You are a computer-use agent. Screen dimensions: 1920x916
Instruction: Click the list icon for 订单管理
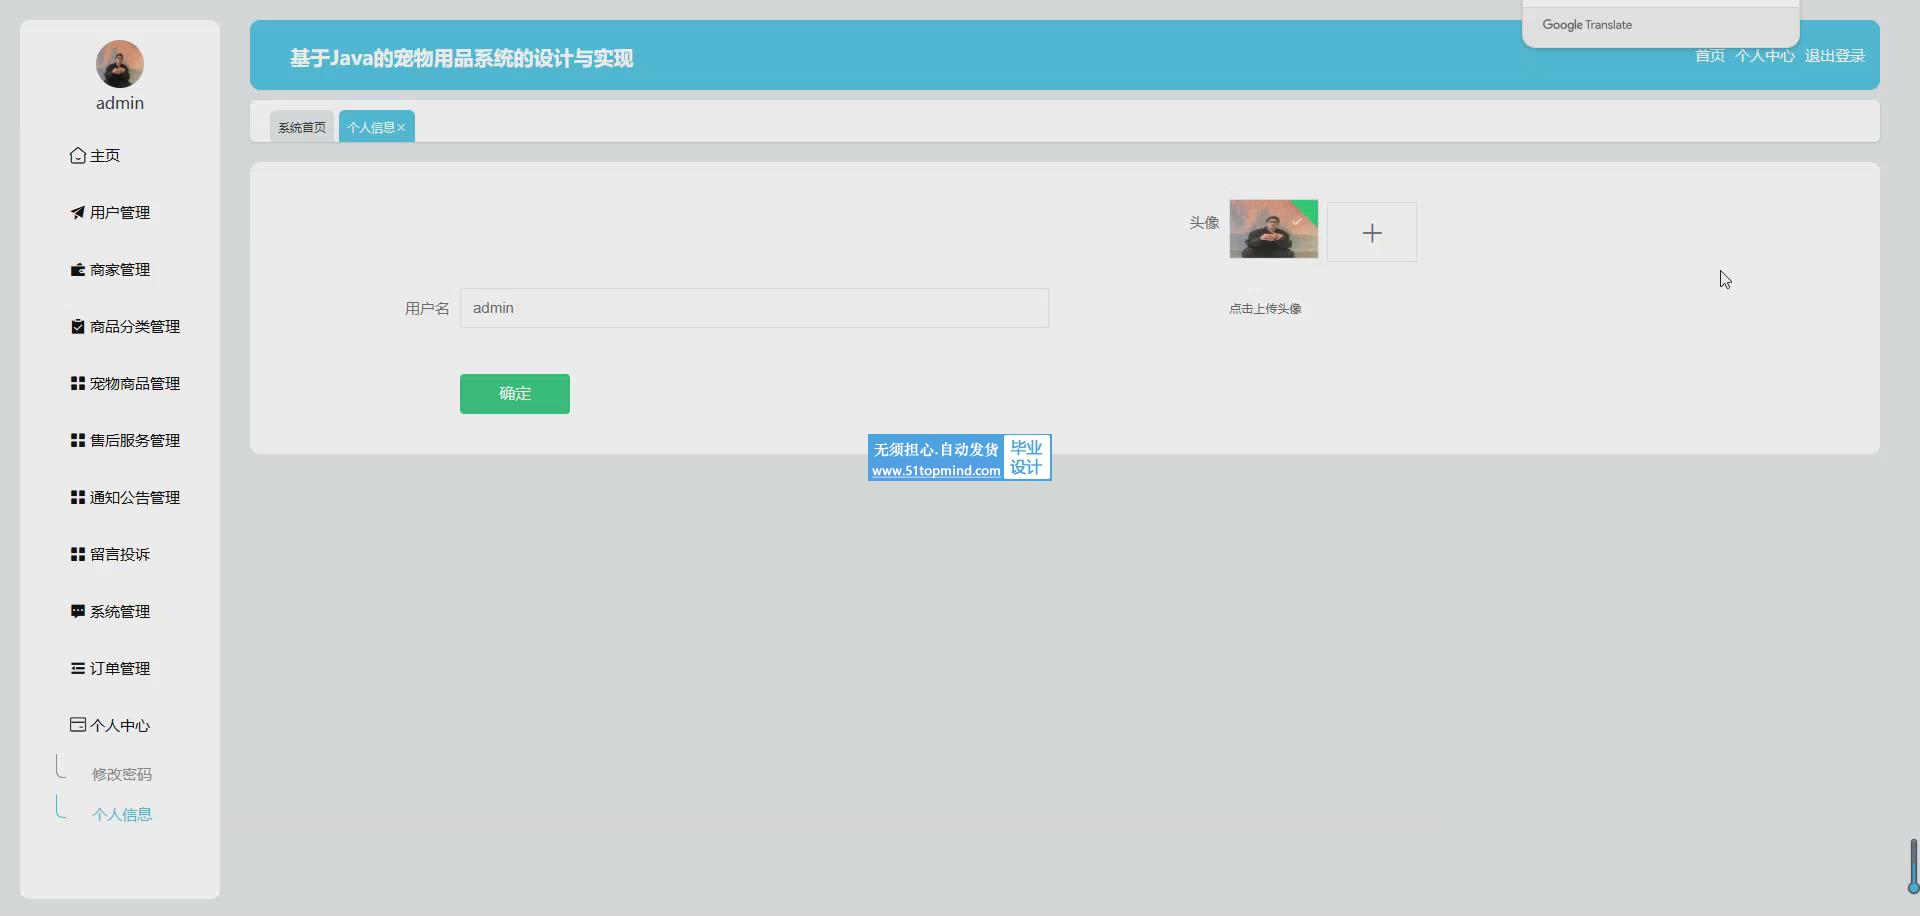pos(77,668)
